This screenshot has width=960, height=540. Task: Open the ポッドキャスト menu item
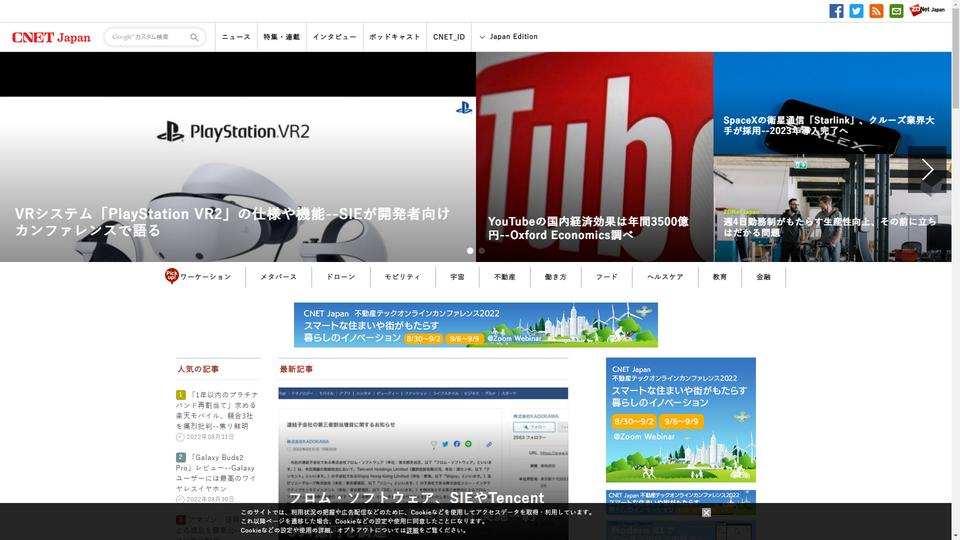click(x=395, y=37)
